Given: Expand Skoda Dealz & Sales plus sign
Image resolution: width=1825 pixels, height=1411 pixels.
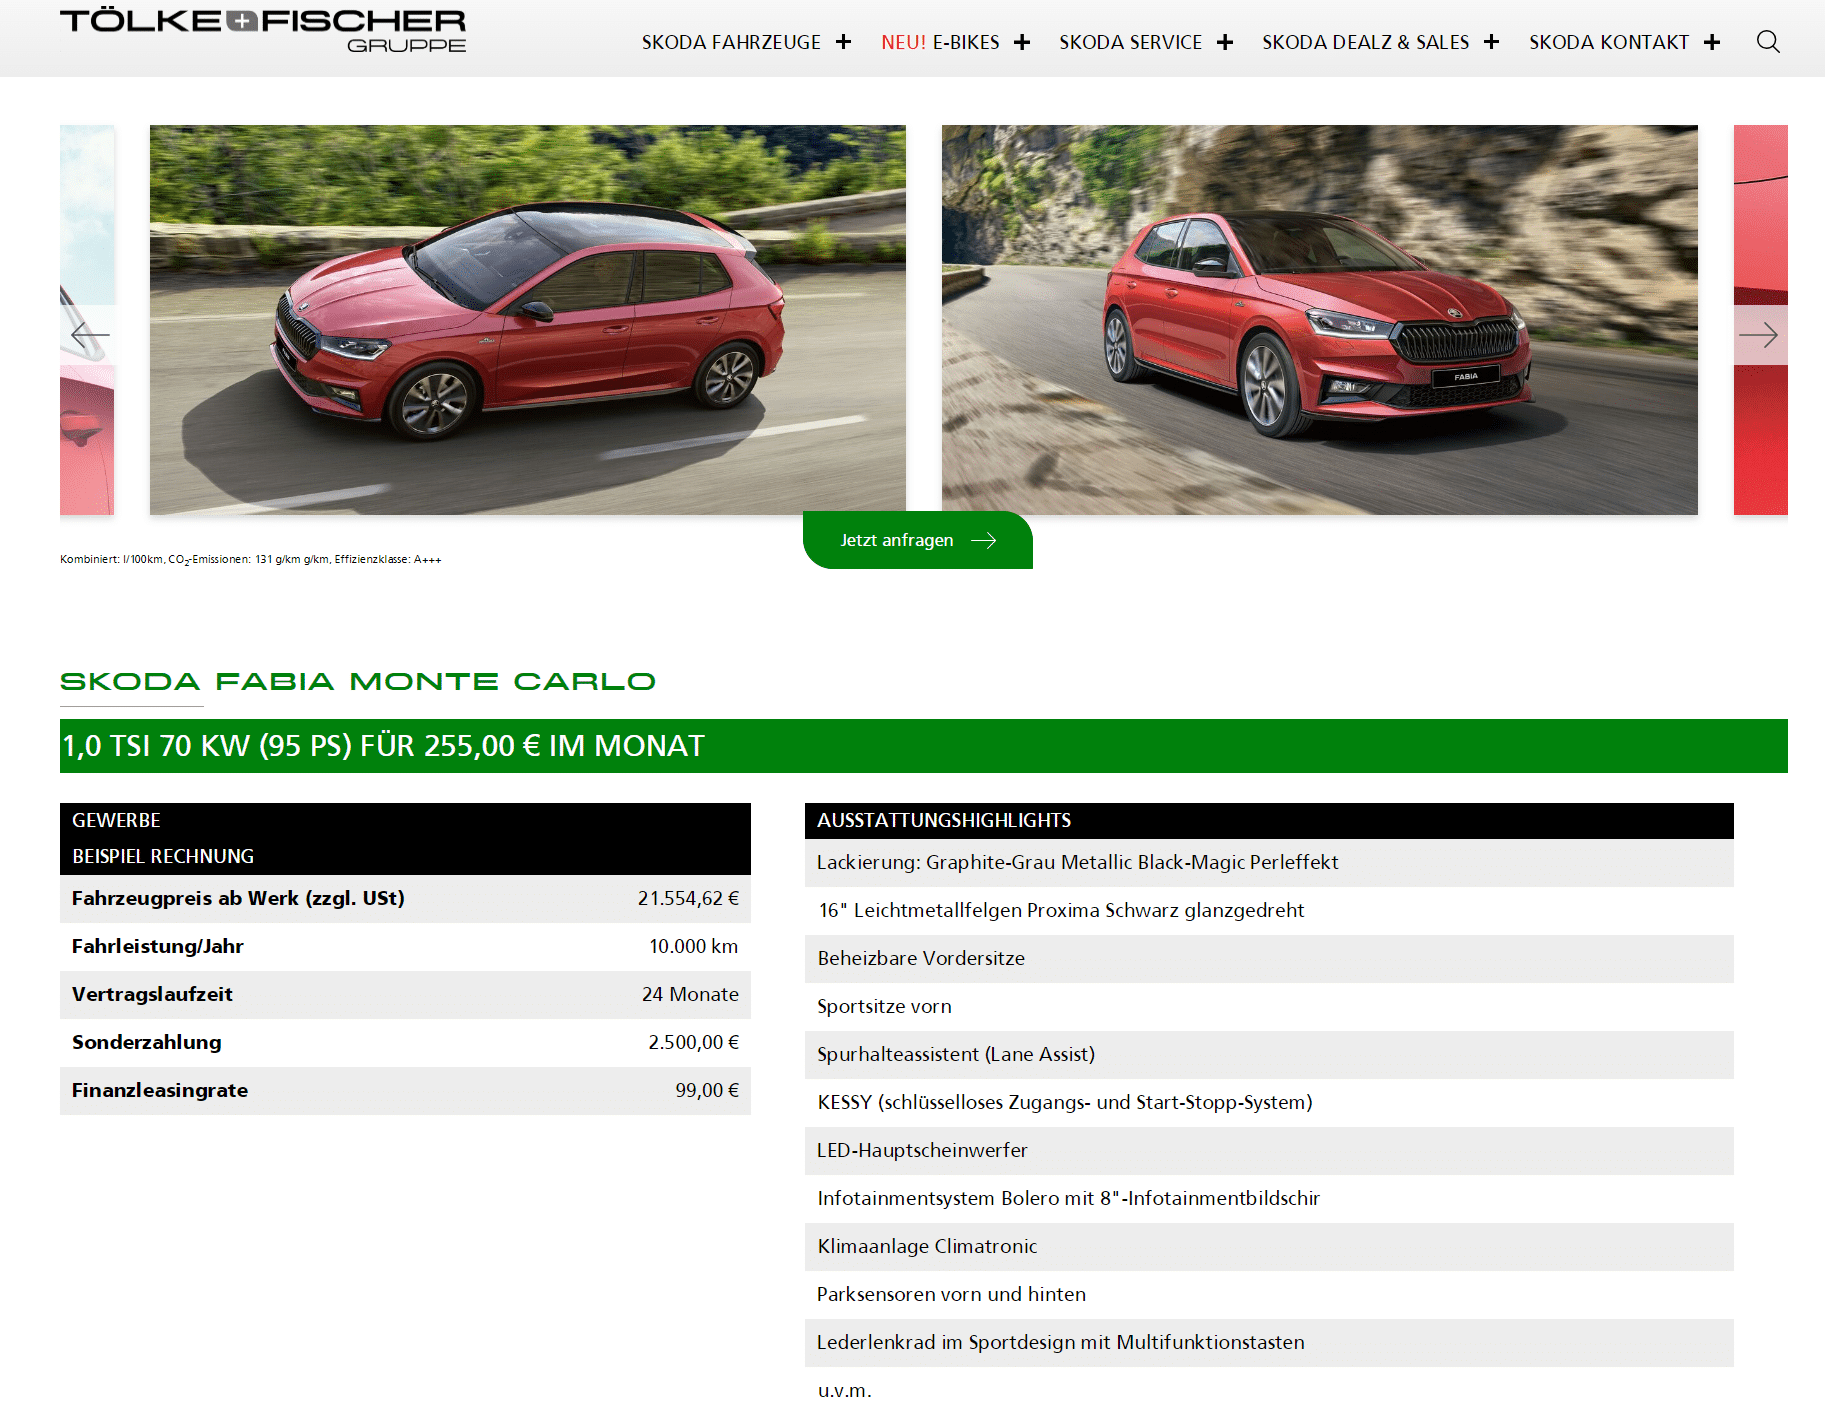Looking at the screenshot, I should point(1492,42).
